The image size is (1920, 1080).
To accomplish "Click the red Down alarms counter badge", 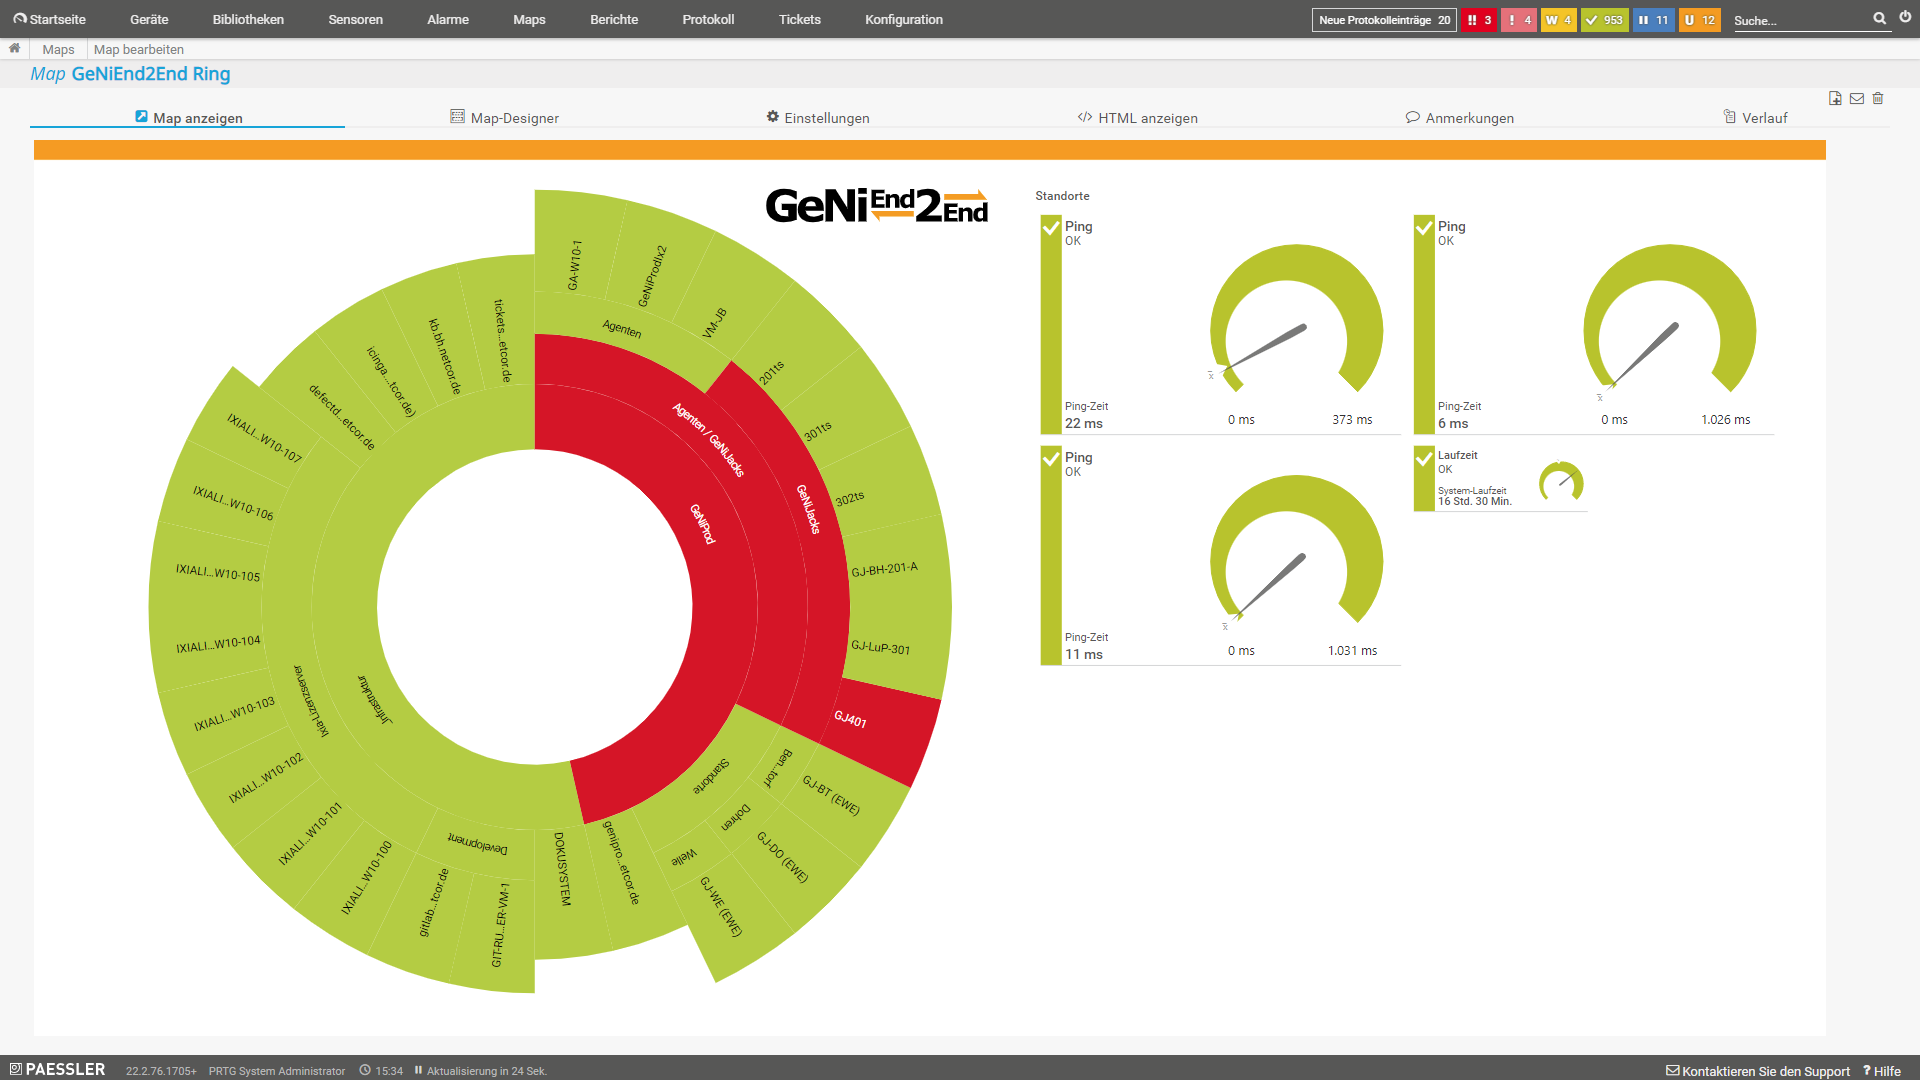I will [x=1478, y=20].
